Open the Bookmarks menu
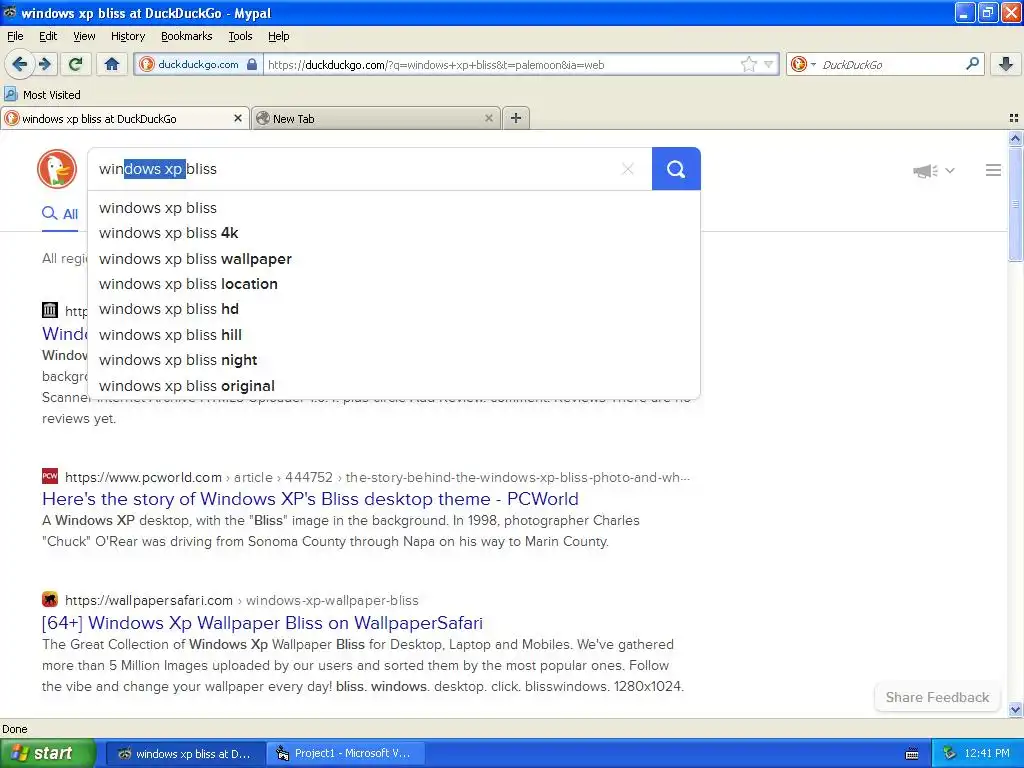Viewport: 1024px width, 768px height. coord(187,36)
